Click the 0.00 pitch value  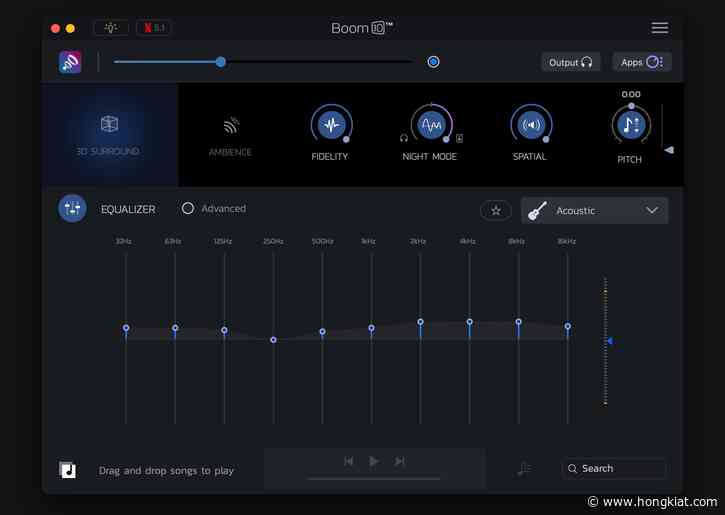[631, 94]
